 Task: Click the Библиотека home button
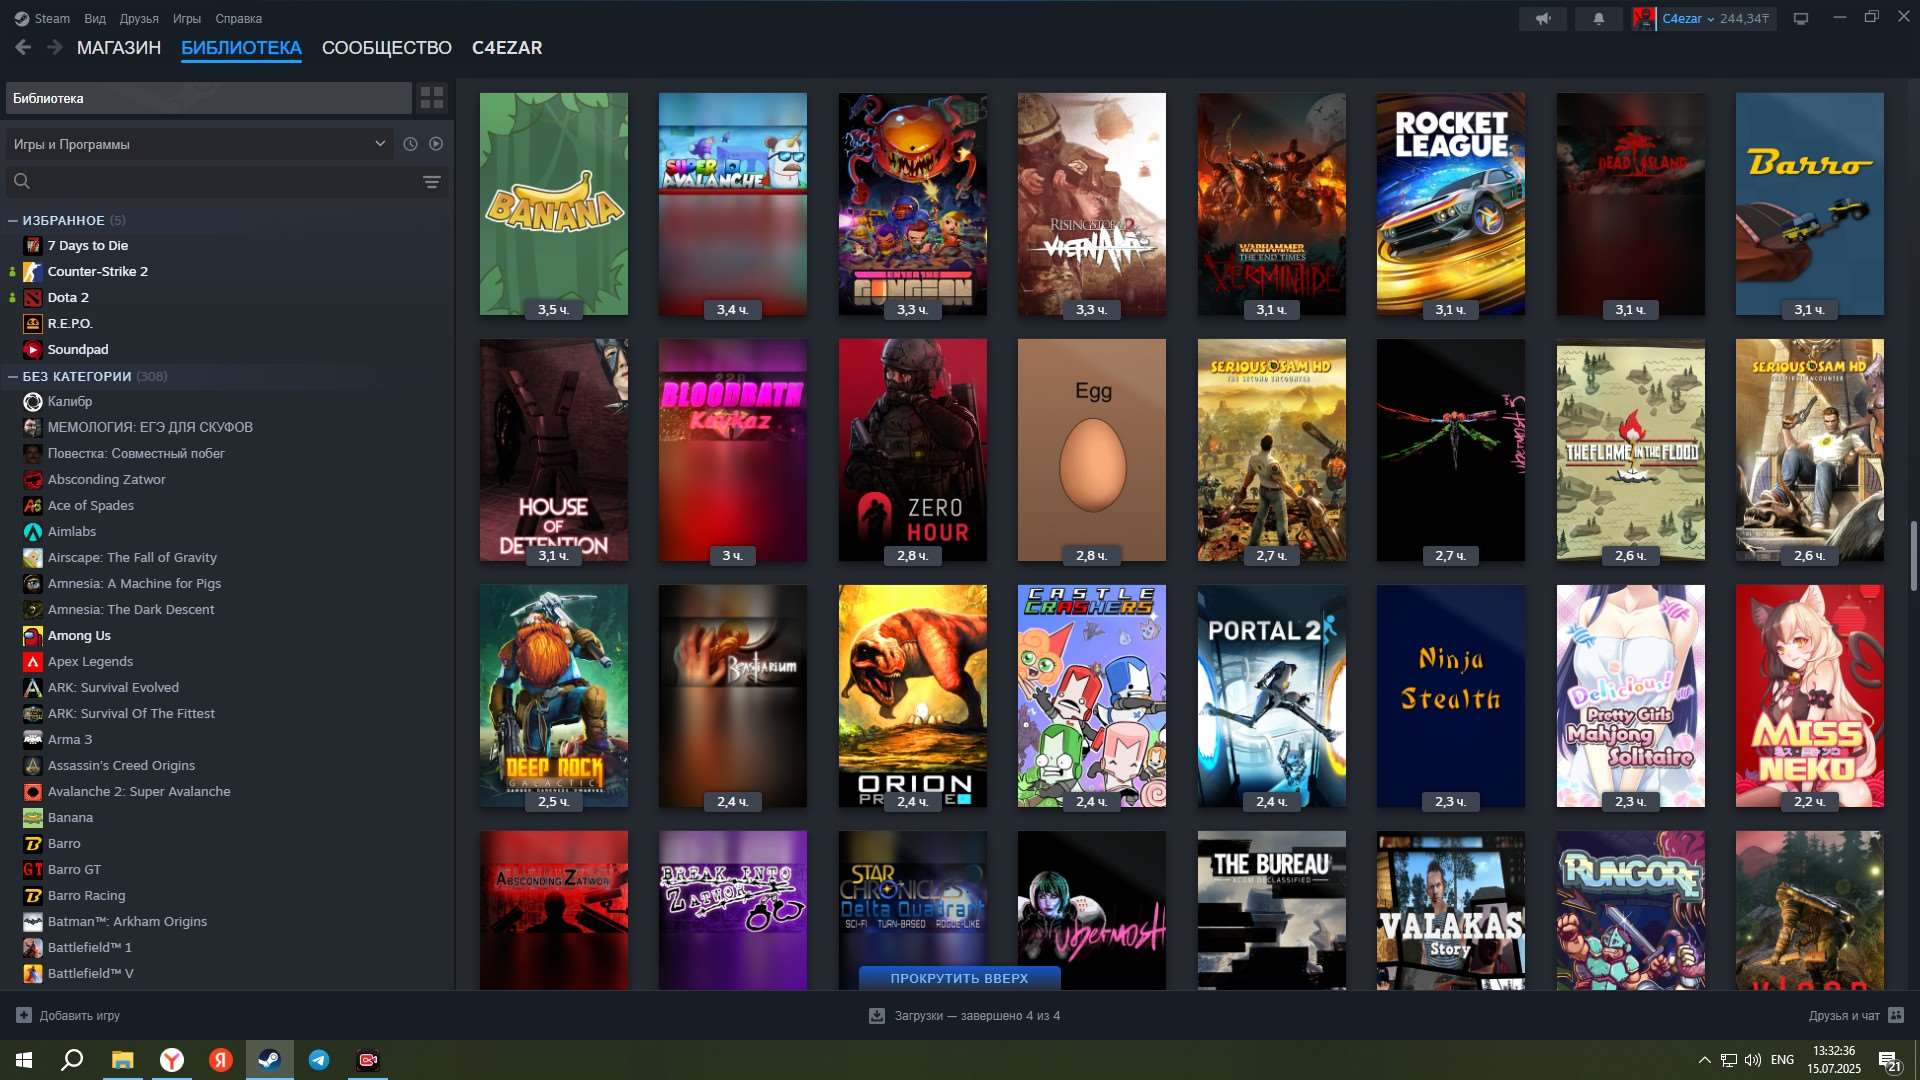coord(208,98)
